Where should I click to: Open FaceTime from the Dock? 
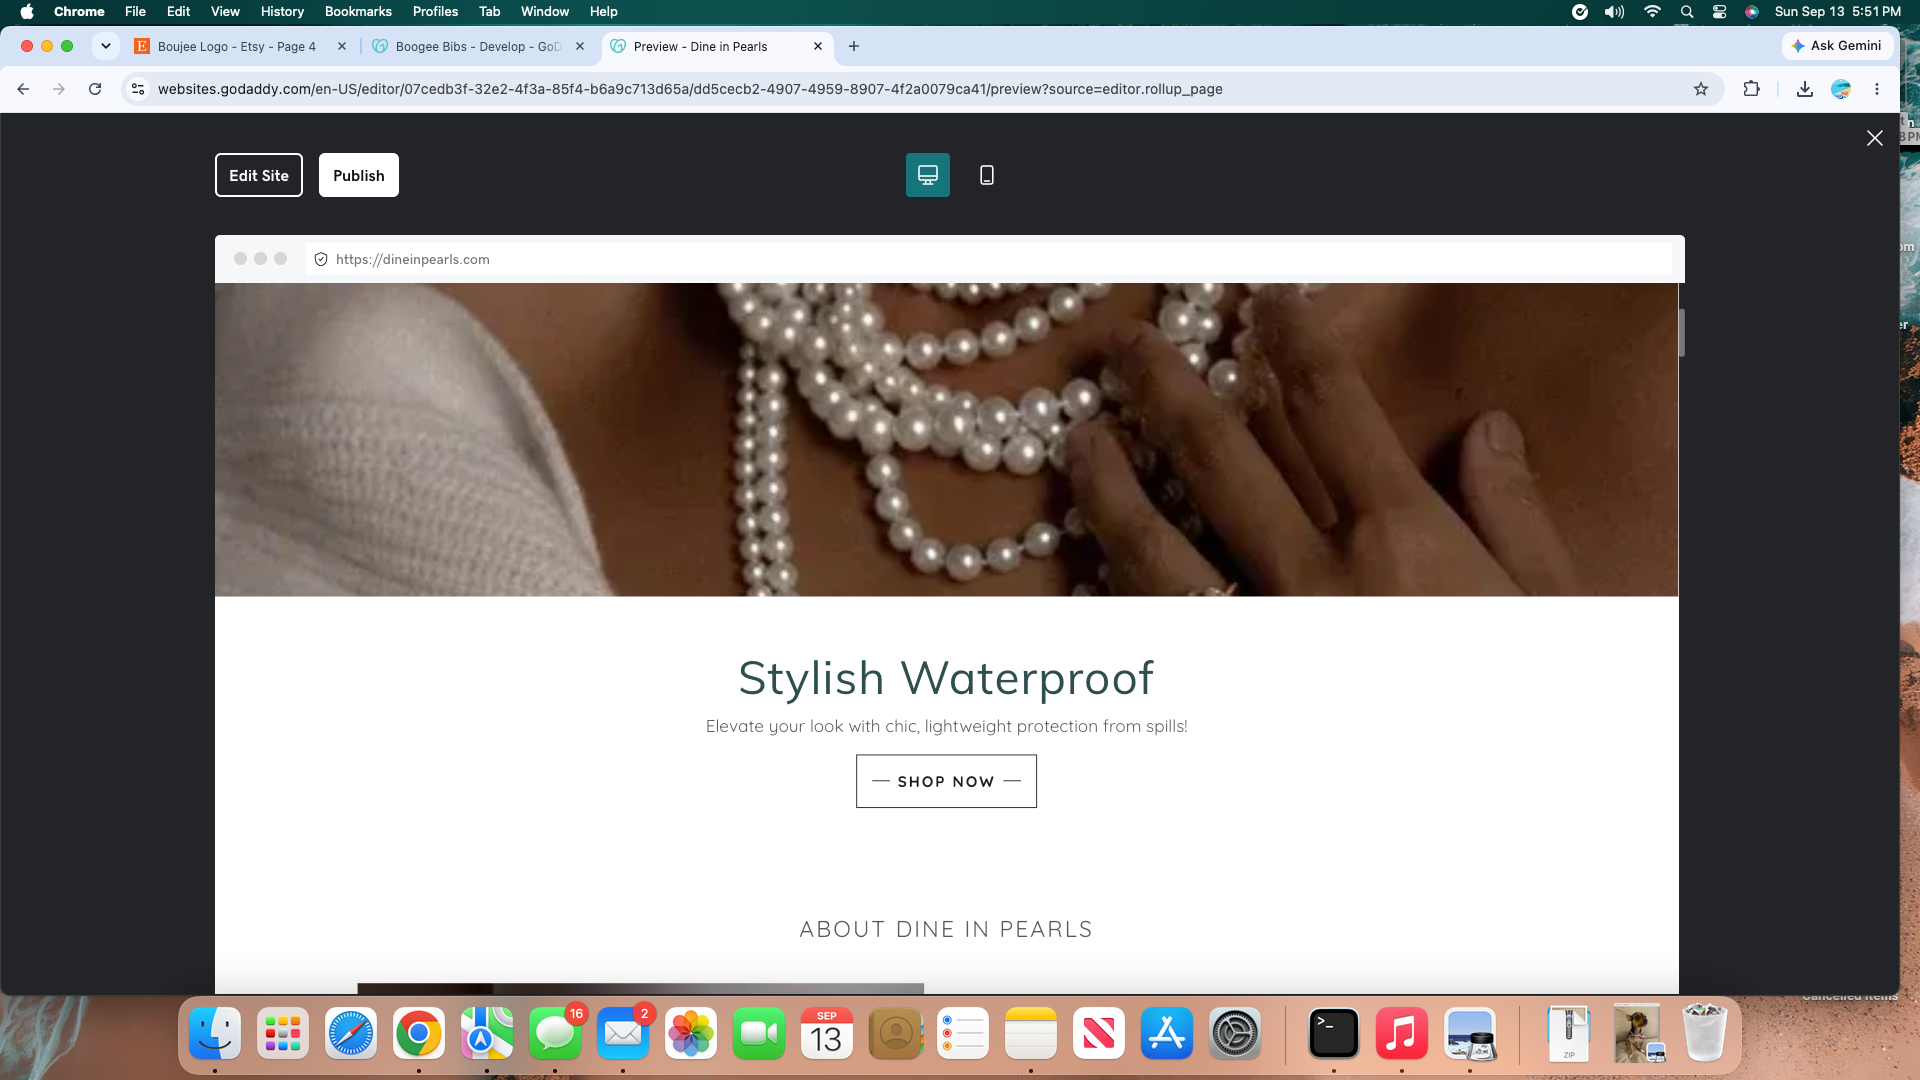[759, 1033]
